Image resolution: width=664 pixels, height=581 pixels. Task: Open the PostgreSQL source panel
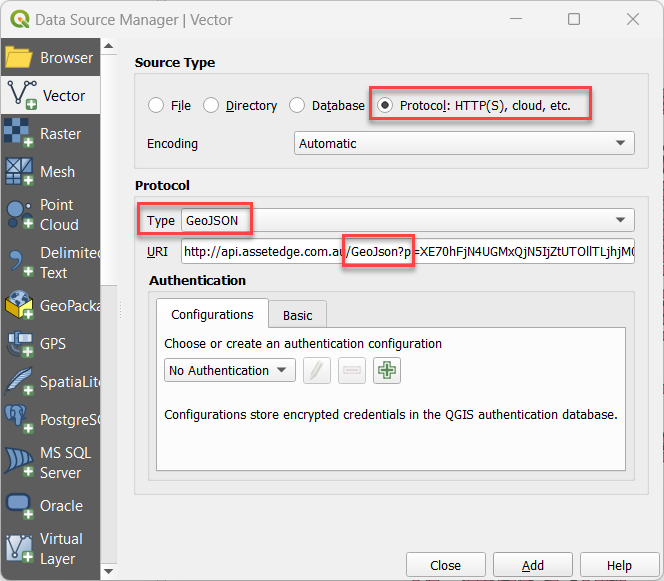tap(50, 419)
